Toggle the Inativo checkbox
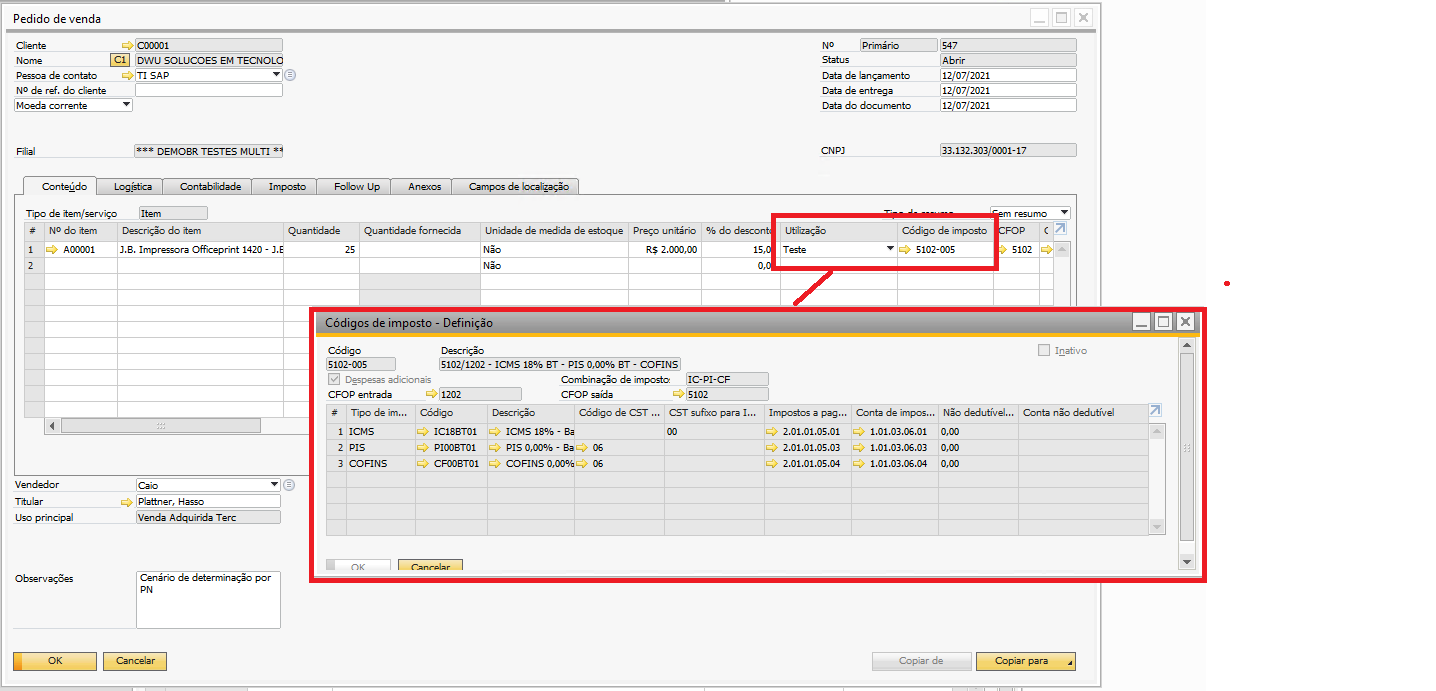 click(1045, 350)
